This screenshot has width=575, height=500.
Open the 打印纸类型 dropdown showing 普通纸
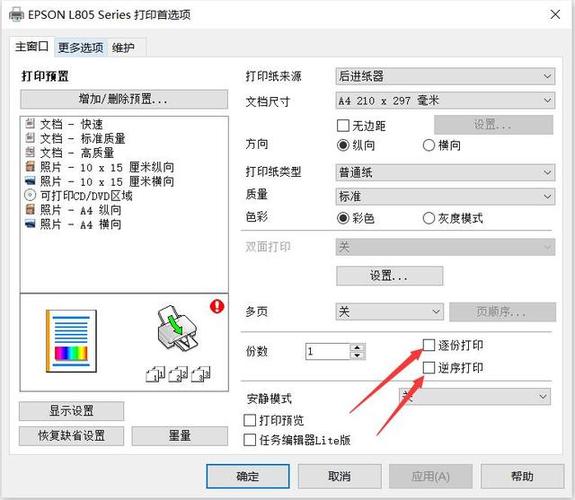coord(445,172)
